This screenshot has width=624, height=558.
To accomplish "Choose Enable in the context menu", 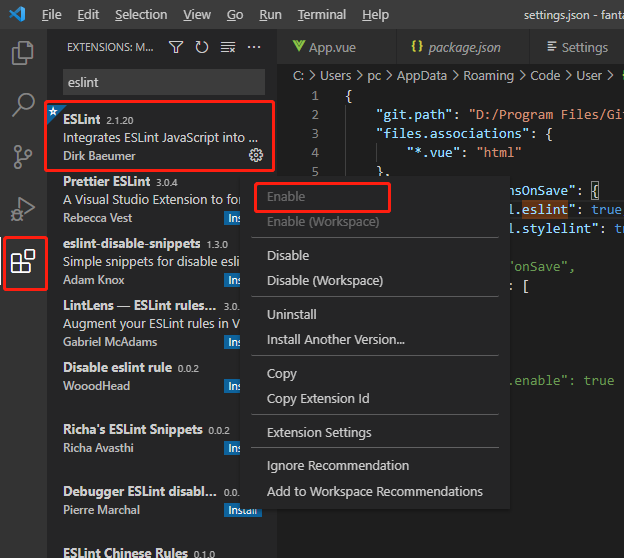I will click(374, 197).
